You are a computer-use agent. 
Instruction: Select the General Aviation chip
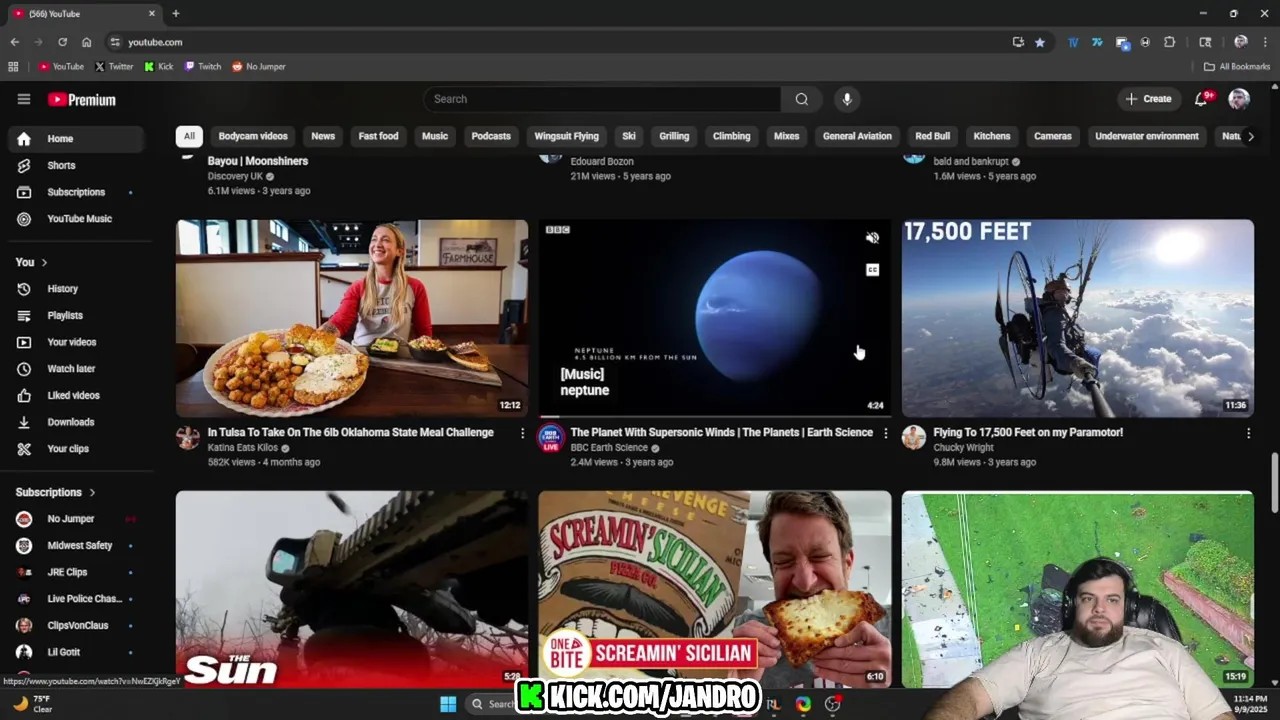(x=857, y=136)
